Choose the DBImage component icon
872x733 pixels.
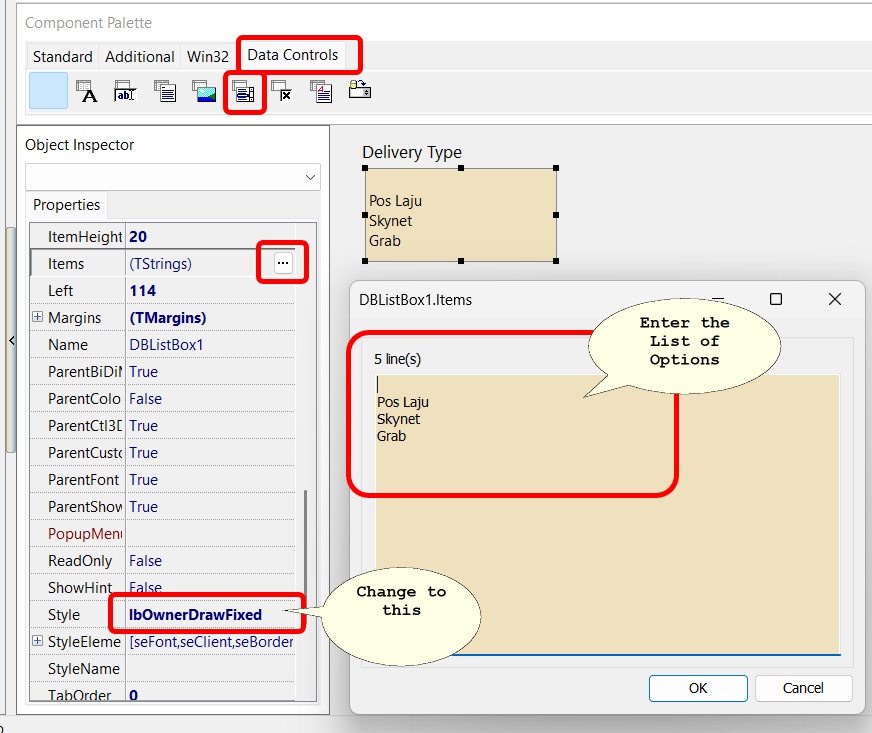204,92
